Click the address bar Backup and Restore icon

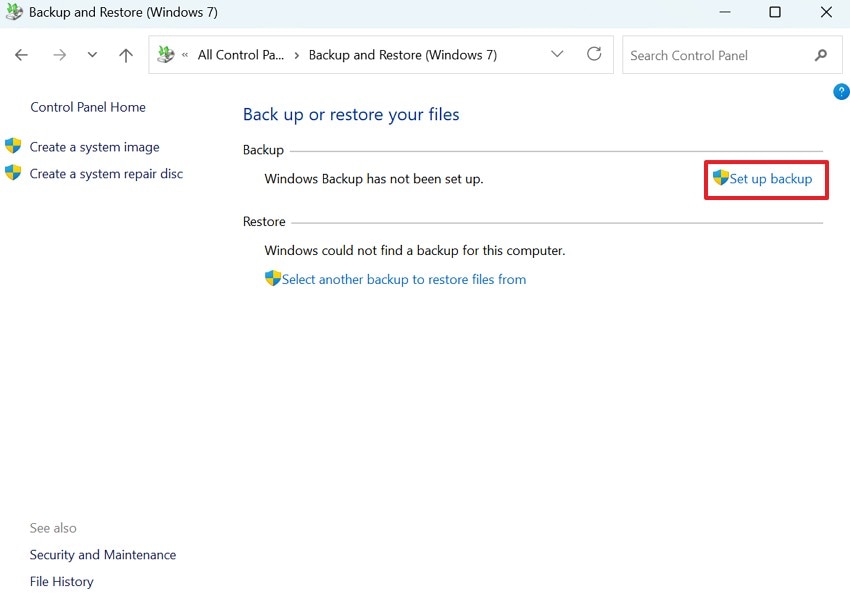click(x=166, y=54)
